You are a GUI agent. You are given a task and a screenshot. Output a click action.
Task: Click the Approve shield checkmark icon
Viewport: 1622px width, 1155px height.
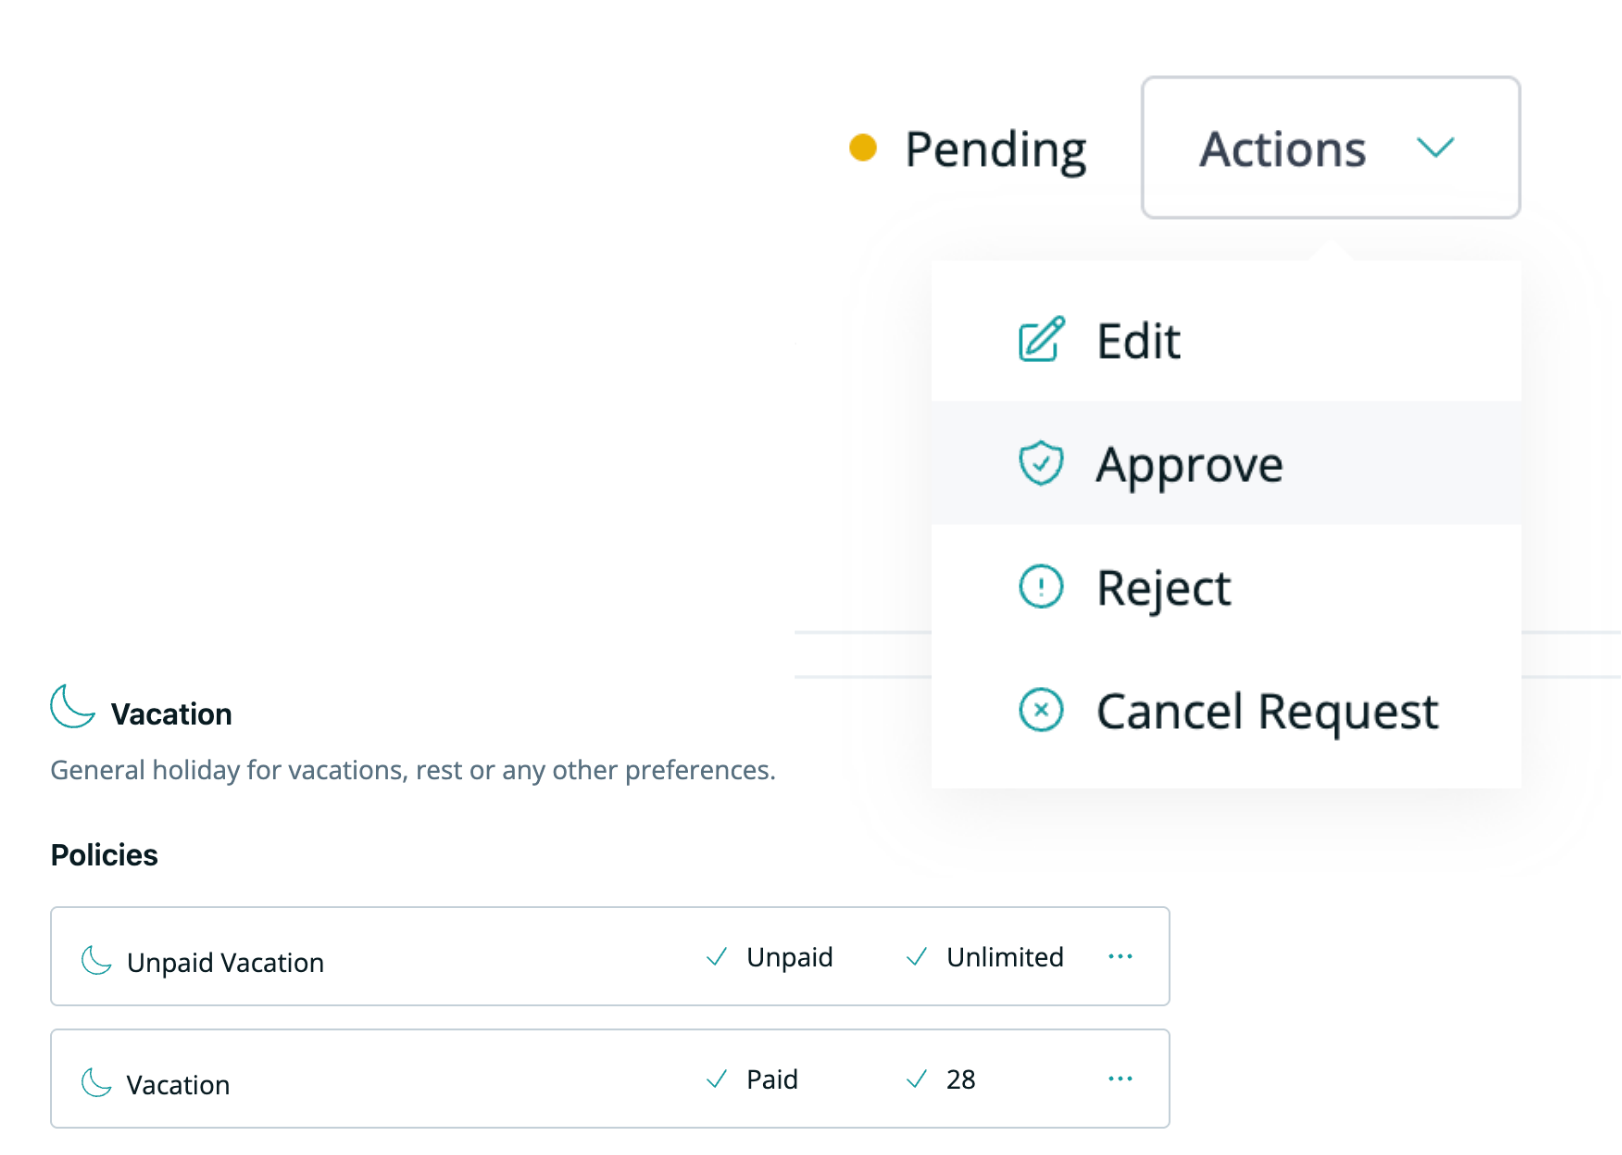[x=1041, y=463]
